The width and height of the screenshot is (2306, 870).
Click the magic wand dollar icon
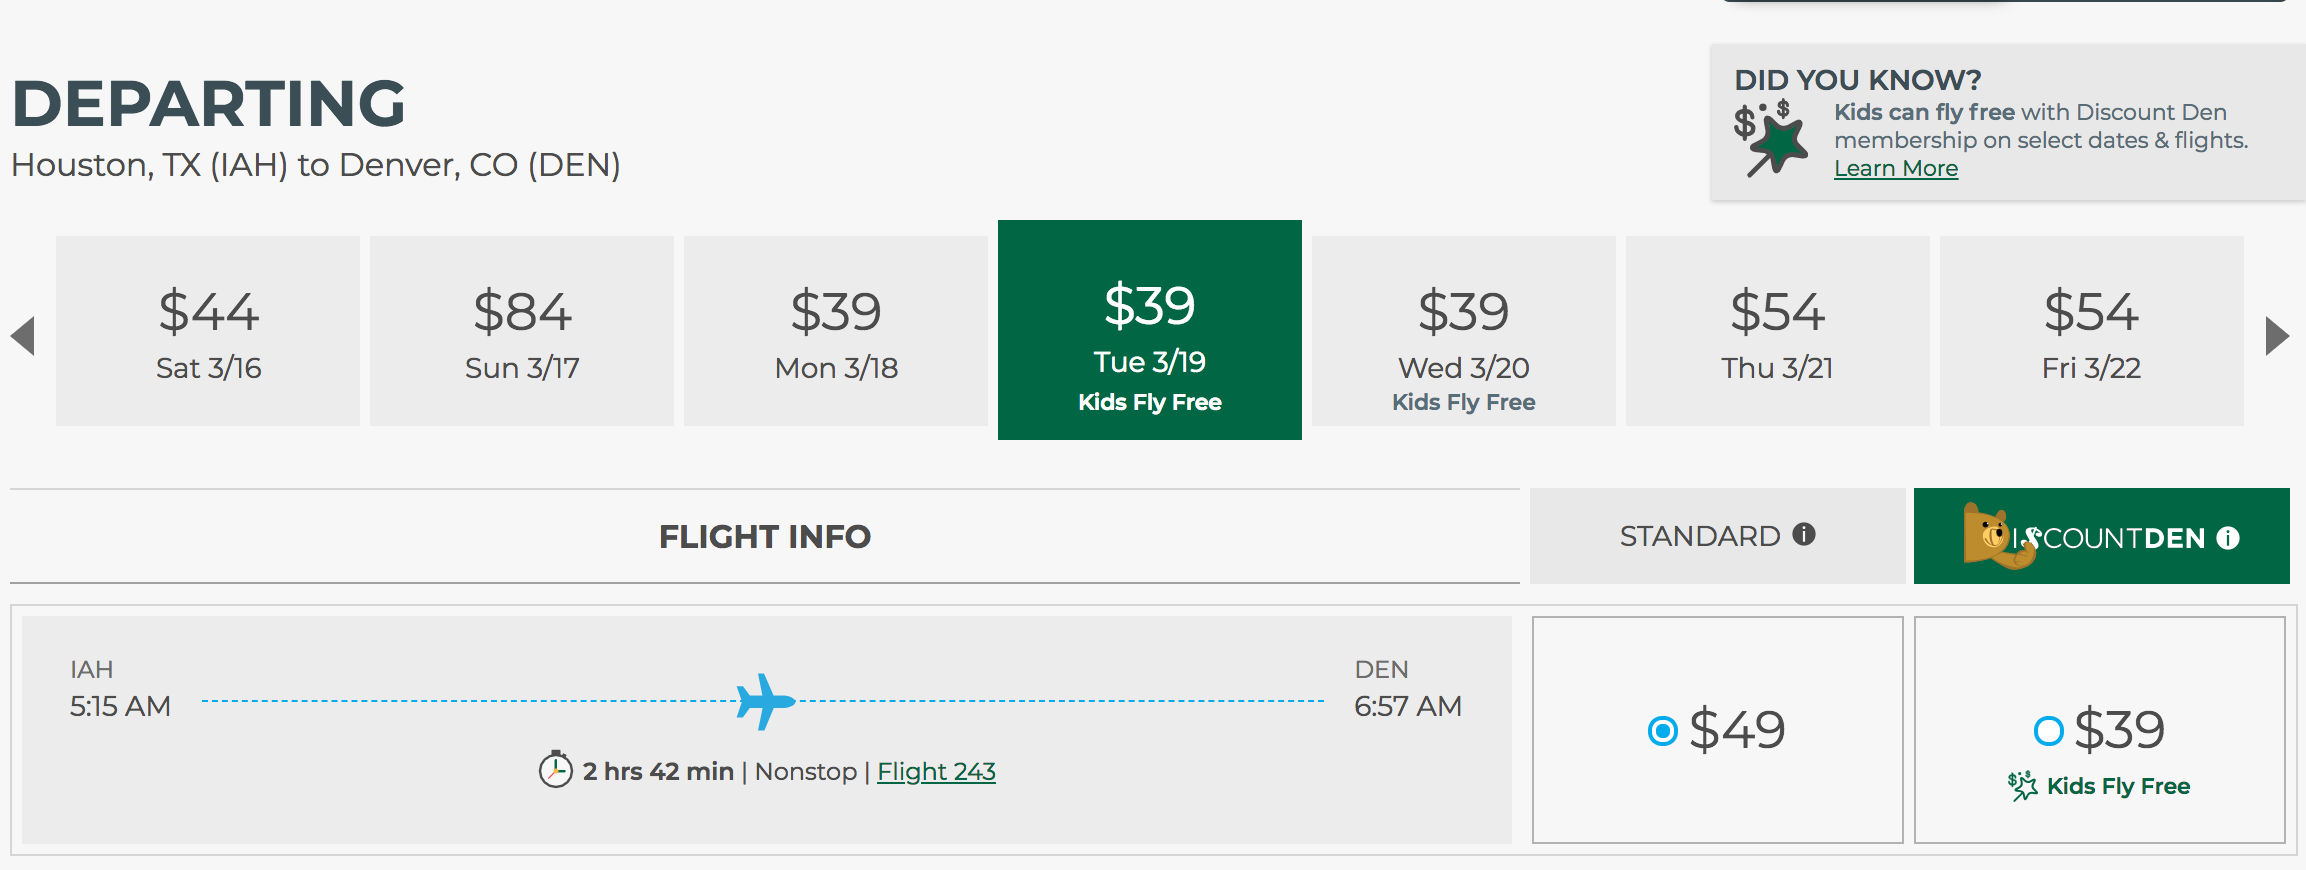pos(1772,138)
